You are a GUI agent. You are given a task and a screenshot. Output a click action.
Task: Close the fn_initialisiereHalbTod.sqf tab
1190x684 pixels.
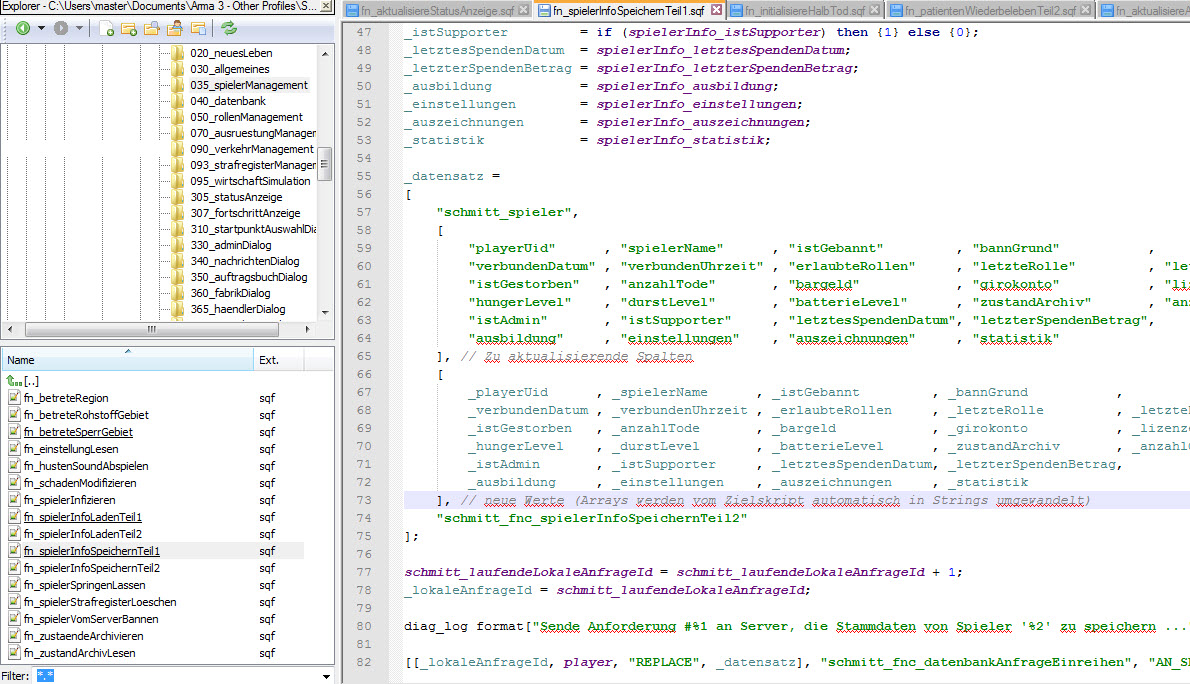[874, 10]
